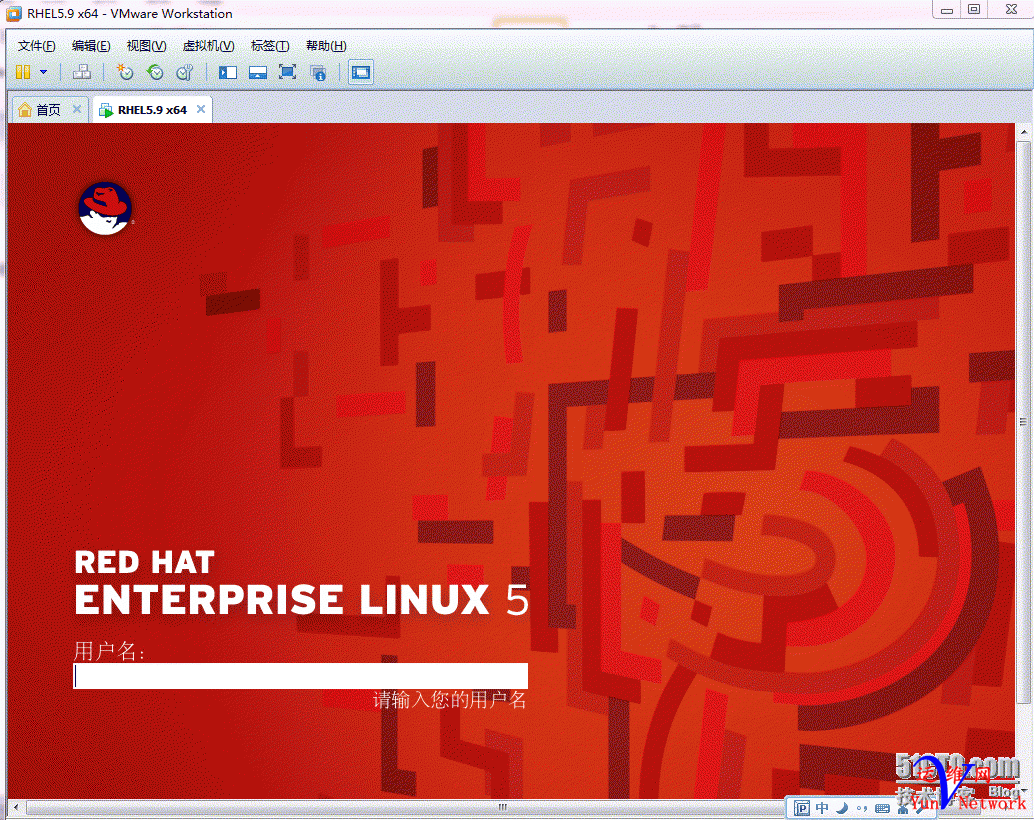Open the 编辑(E) menu
Viewport: 1034px width, 820px height.
click(91, 46)
